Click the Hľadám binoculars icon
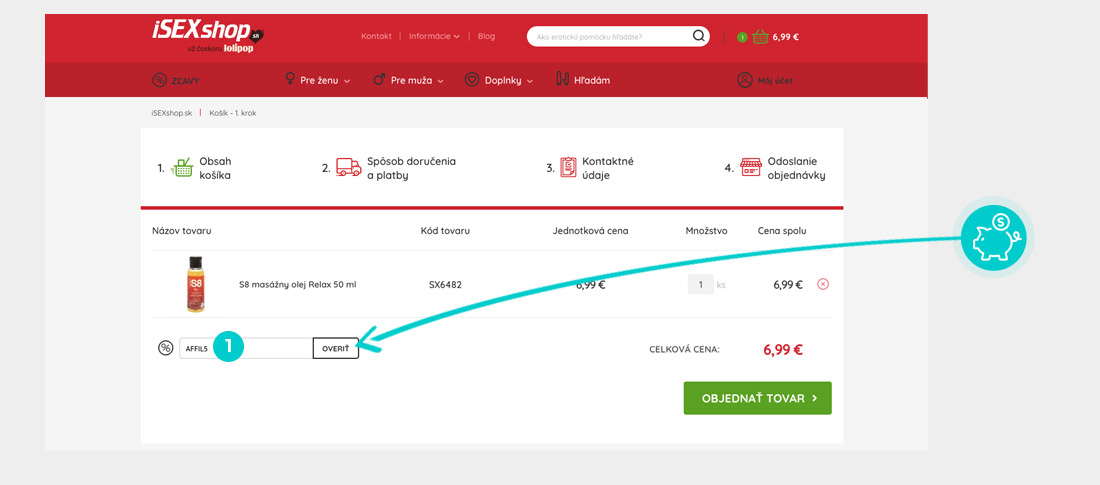The image size is (1100, 485). pyautogui.click(x=562, y=80)
